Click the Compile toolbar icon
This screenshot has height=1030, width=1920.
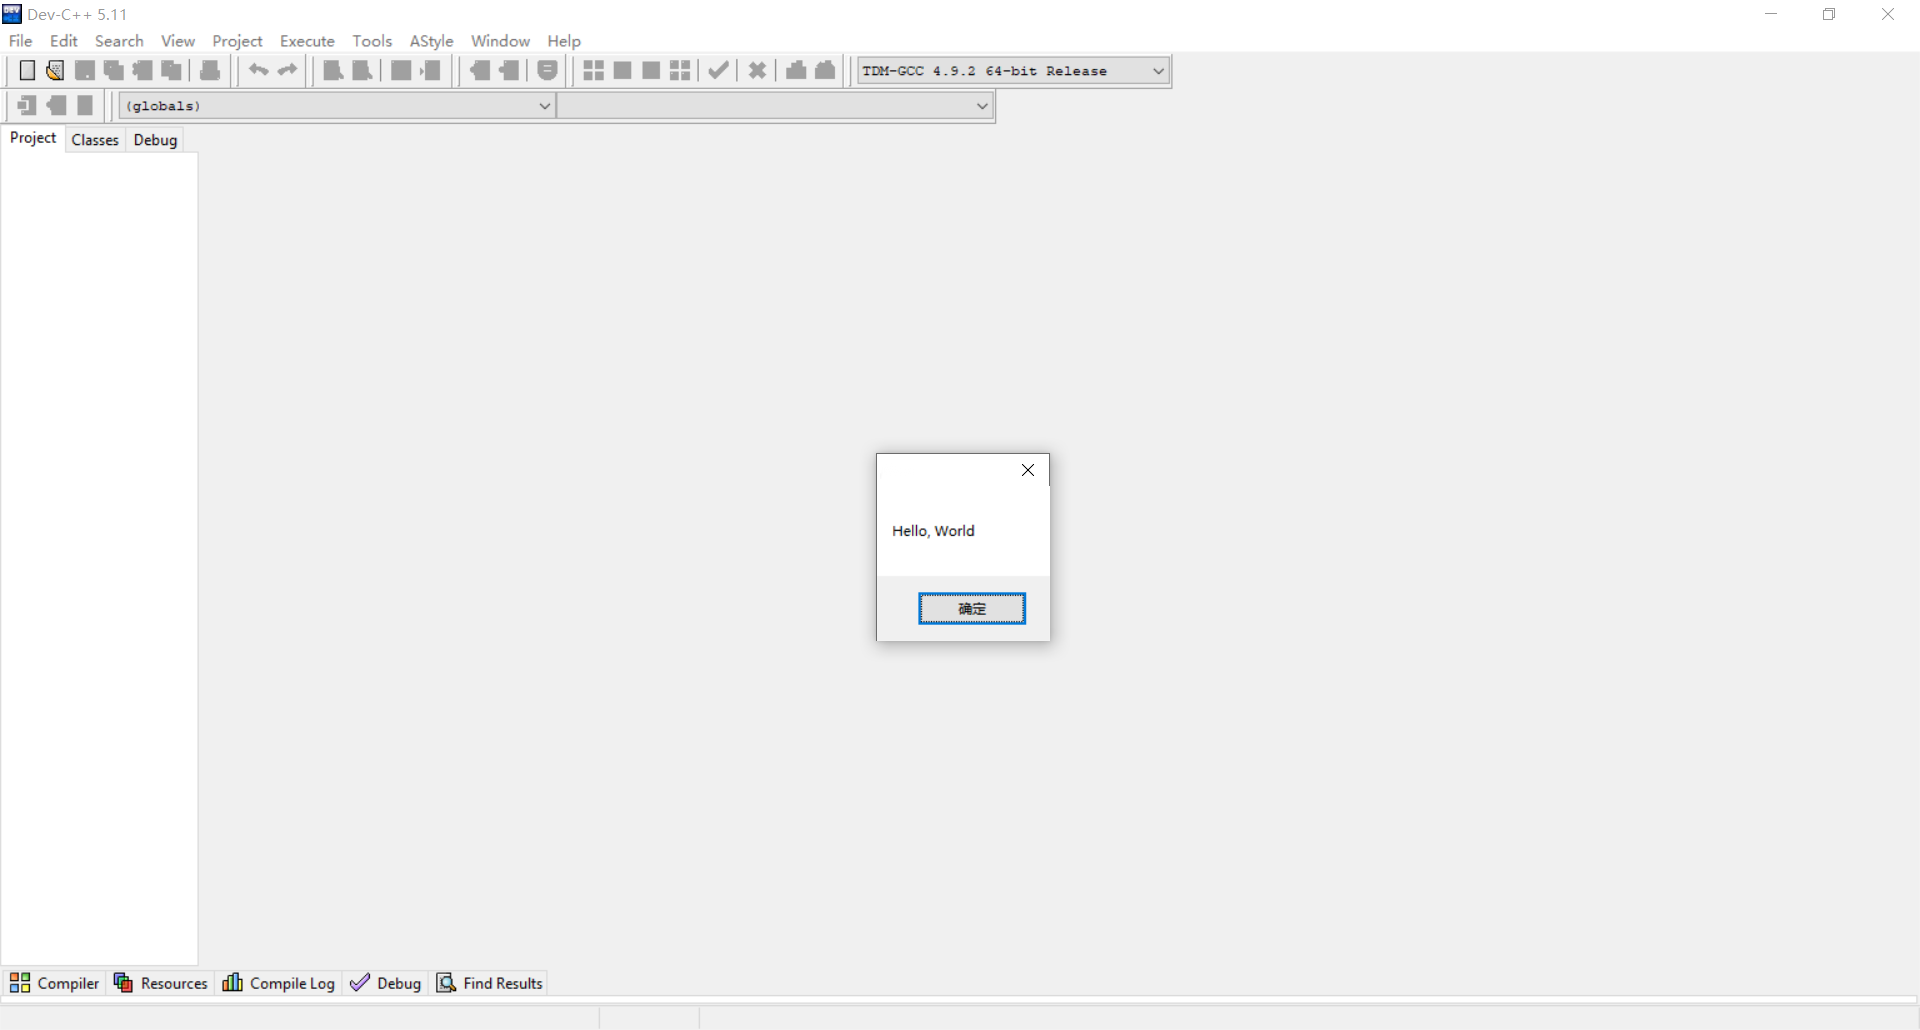coord(593,70)
